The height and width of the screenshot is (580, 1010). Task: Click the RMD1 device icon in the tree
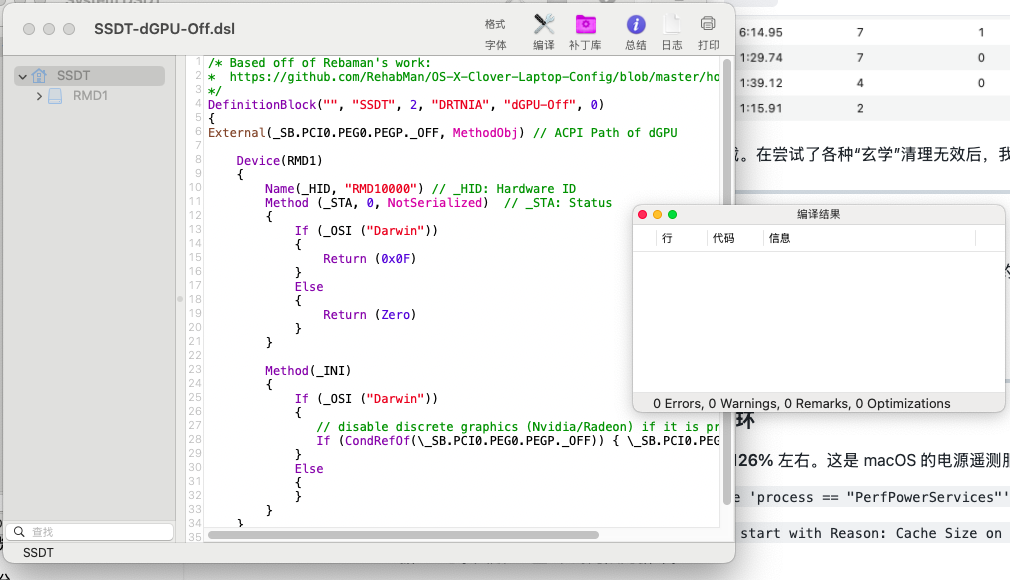click(56, 96)
